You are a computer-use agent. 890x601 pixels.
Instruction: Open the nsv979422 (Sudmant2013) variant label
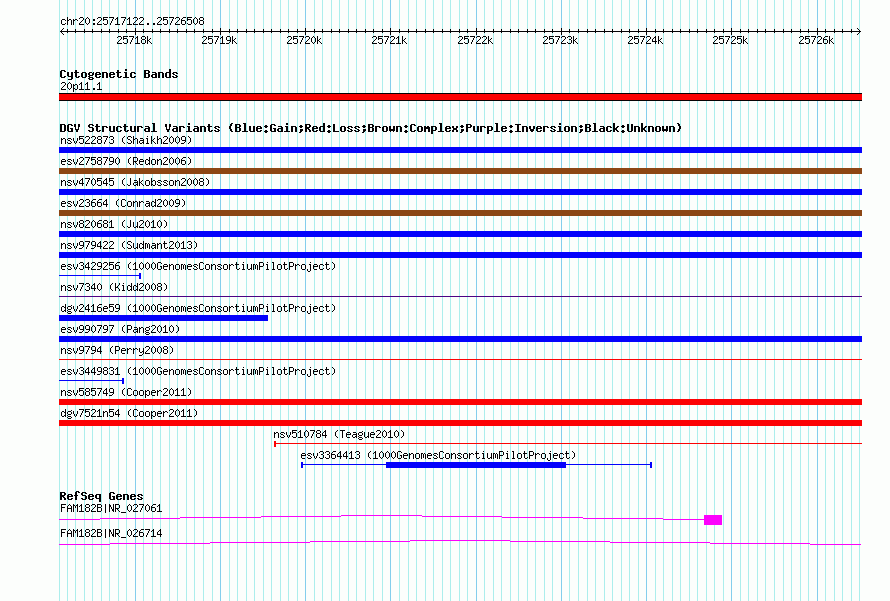pyautogui.click(x=129, y=245)
